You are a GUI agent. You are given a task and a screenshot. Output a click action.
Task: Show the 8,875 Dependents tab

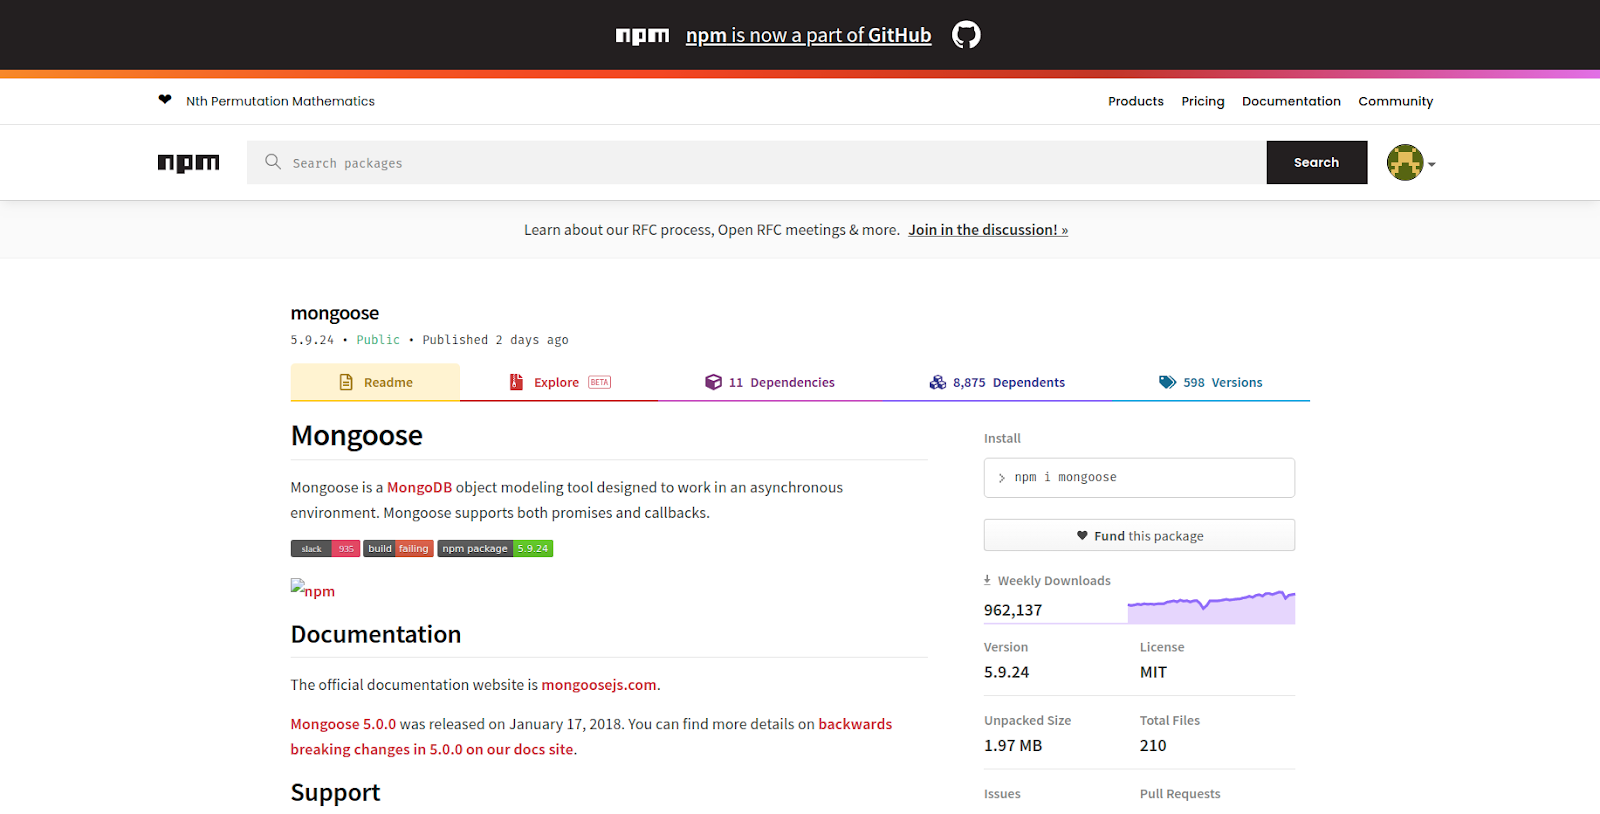[x=997, y=382]
